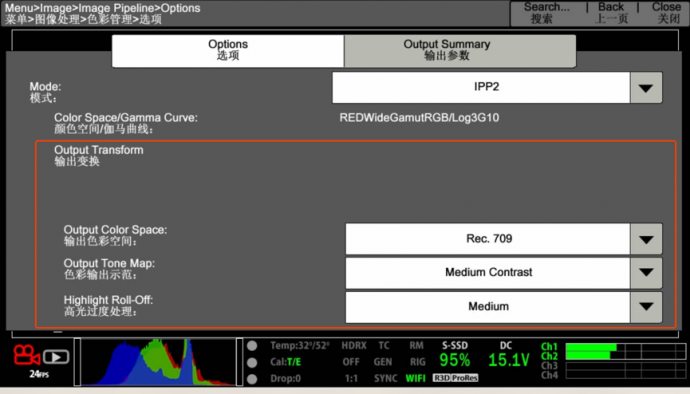This screenshot has height=394, width=690.
Task: Click the Search... button
Action: coord(547,13)
